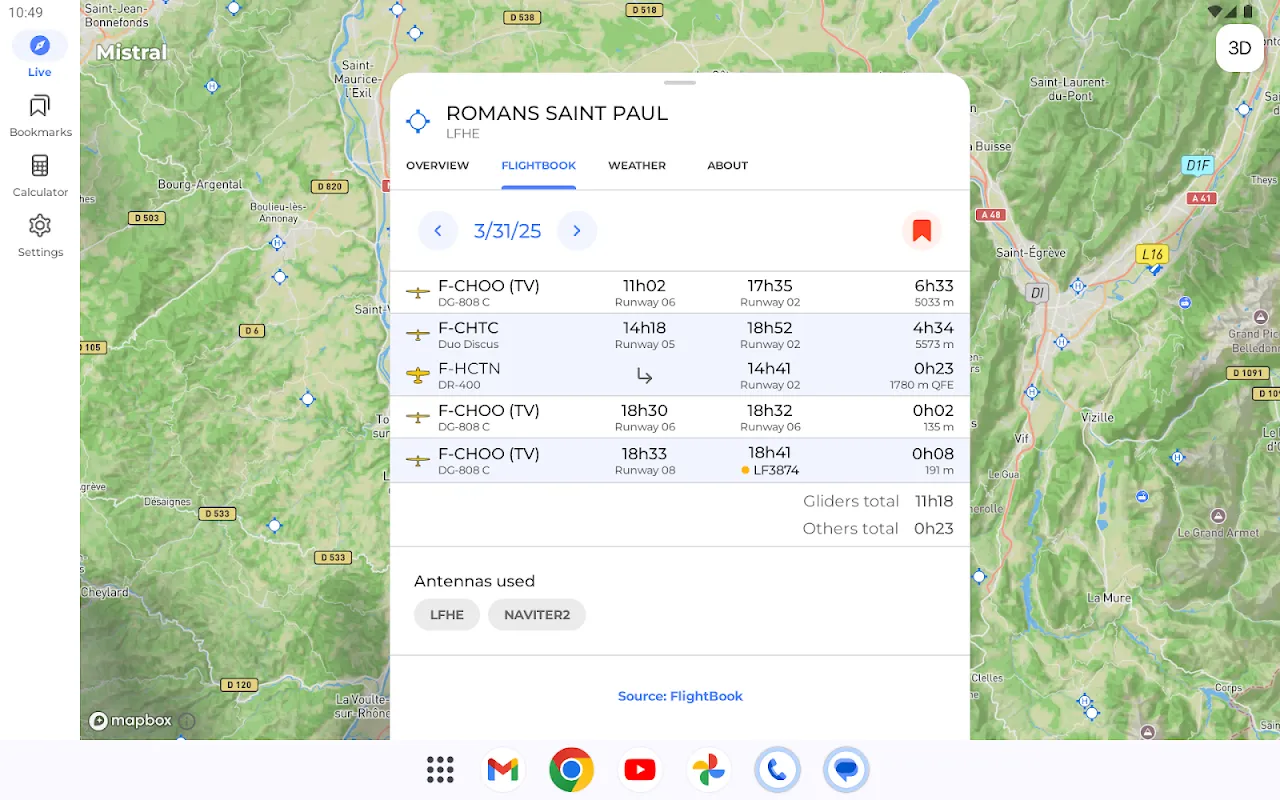The width and height of the screenshot is (1280, 800).
Task: Click the tow arrow icon on the F-HCTN row
Action: tap(645, 376)
